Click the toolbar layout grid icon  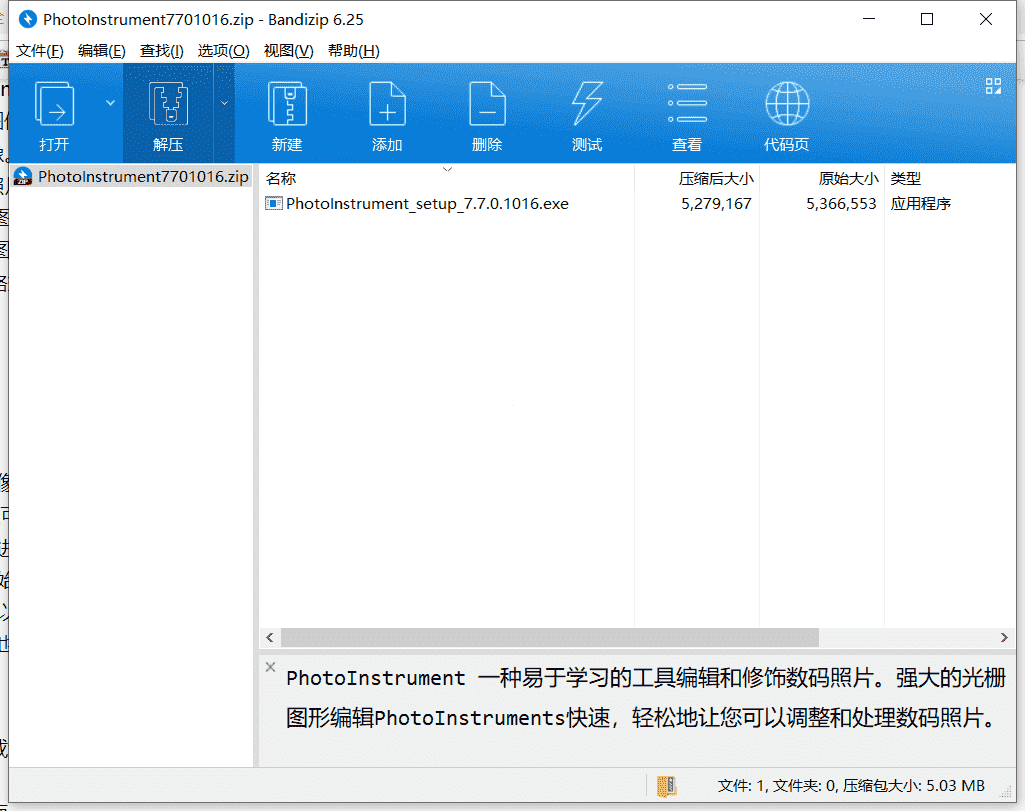993,86
